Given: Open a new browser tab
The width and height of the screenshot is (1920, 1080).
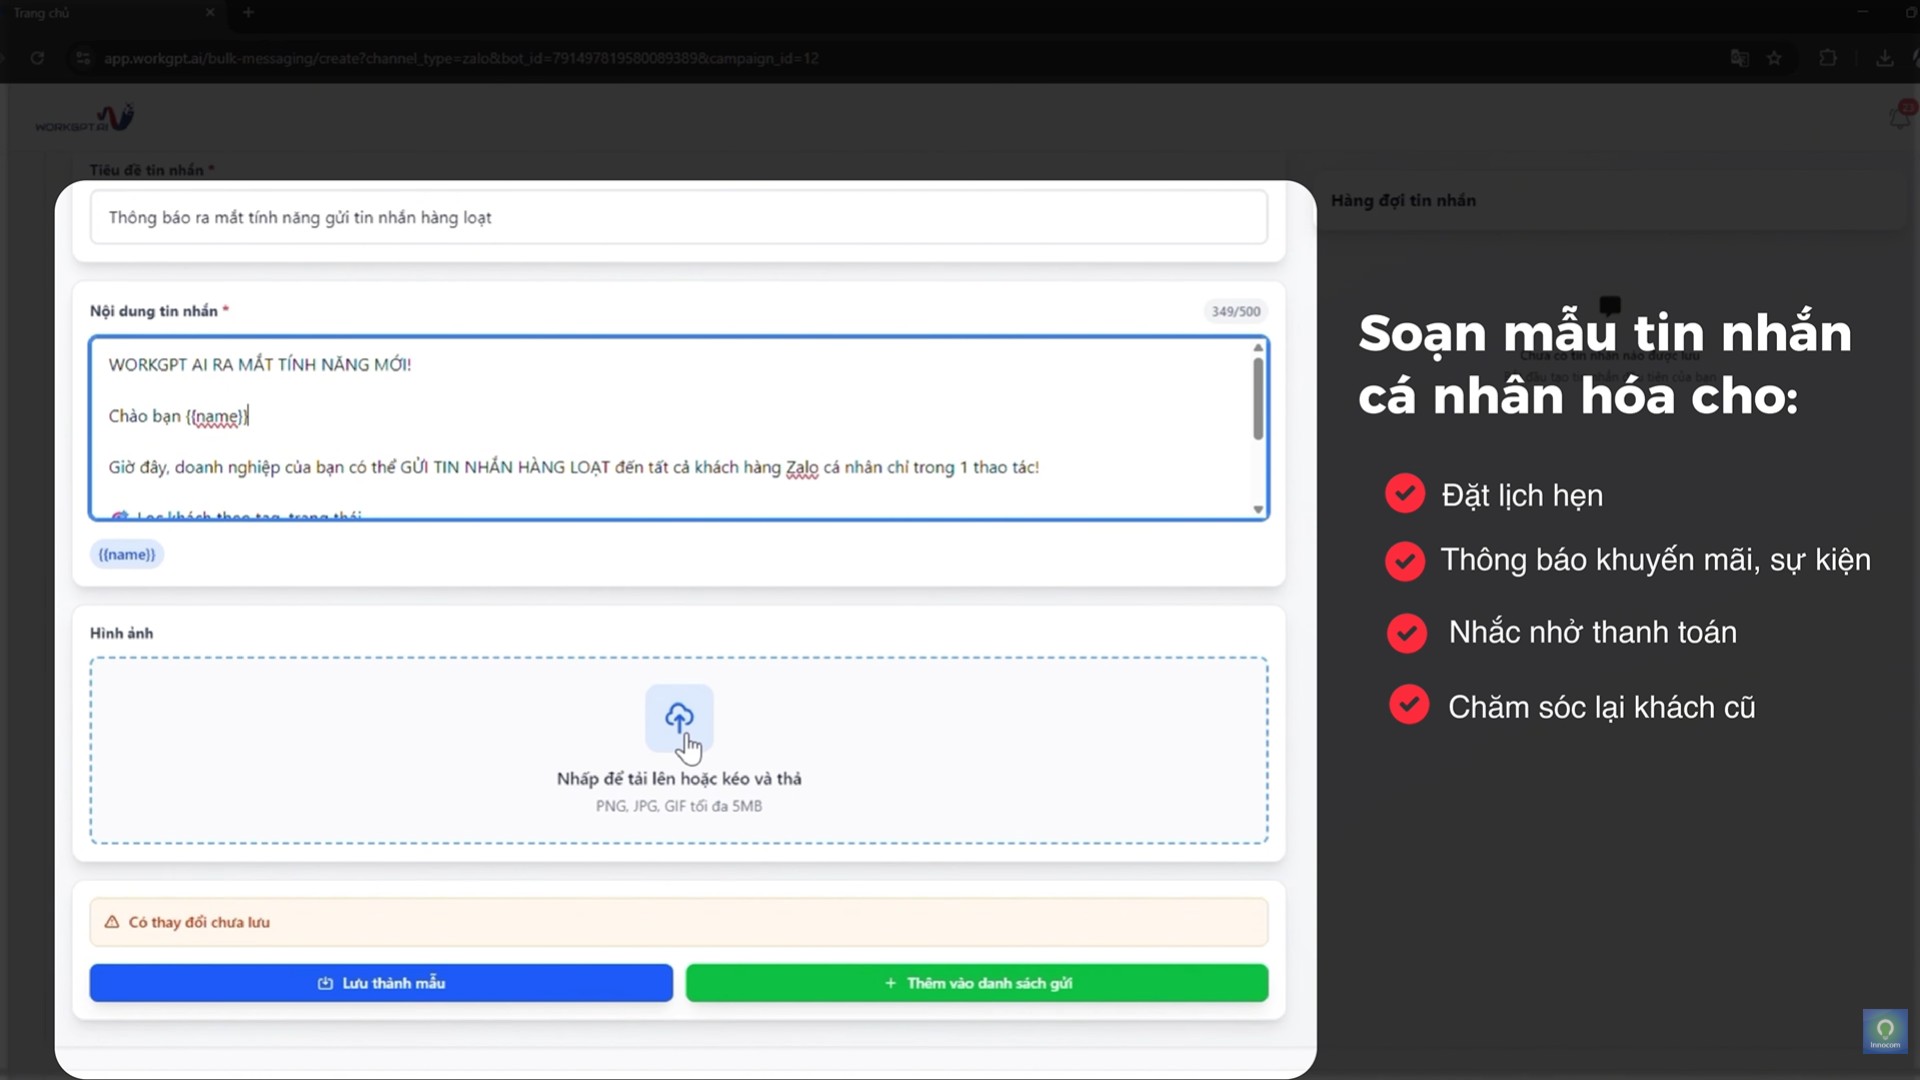Looking at the screenshot, I should (x=248, y=13).
